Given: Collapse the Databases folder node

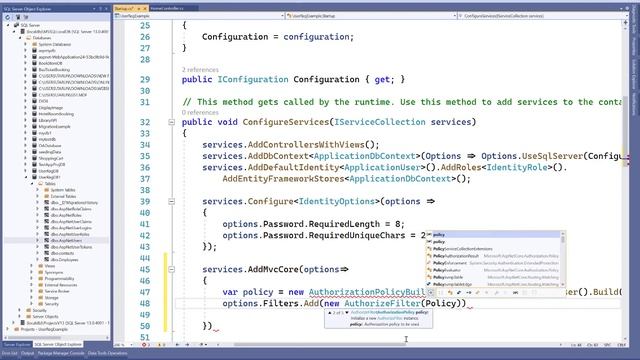Looking at the screenshot, I should 20,38.
